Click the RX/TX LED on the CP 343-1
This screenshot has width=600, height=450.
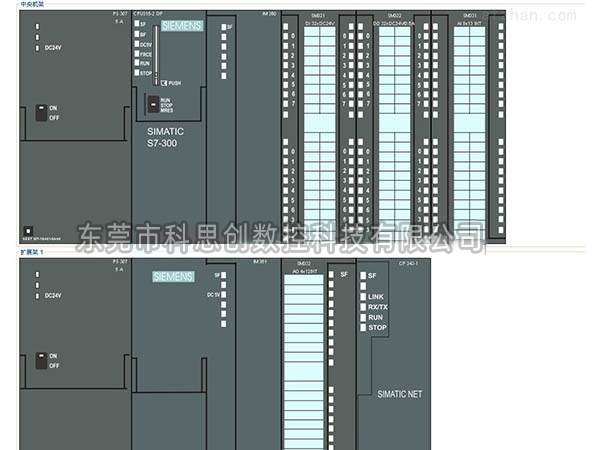click(363, 307)
